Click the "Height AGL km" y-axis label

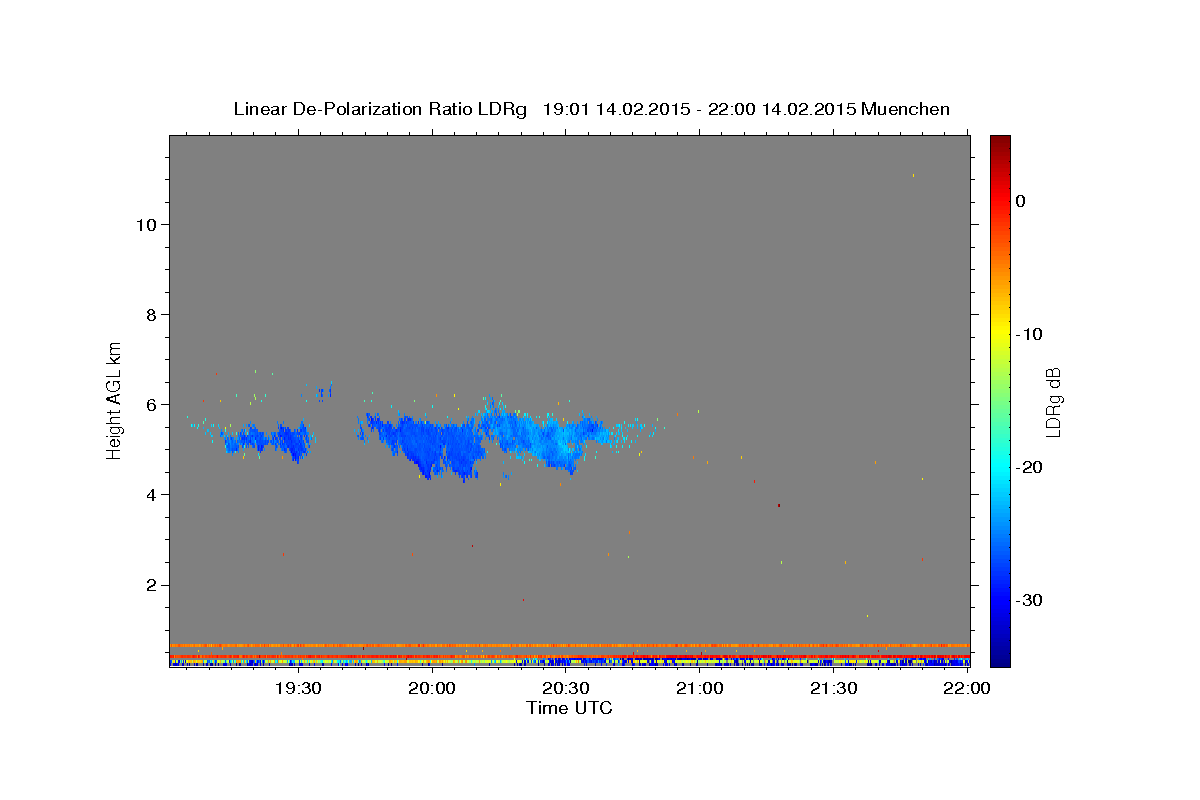[x=115, y=400]
